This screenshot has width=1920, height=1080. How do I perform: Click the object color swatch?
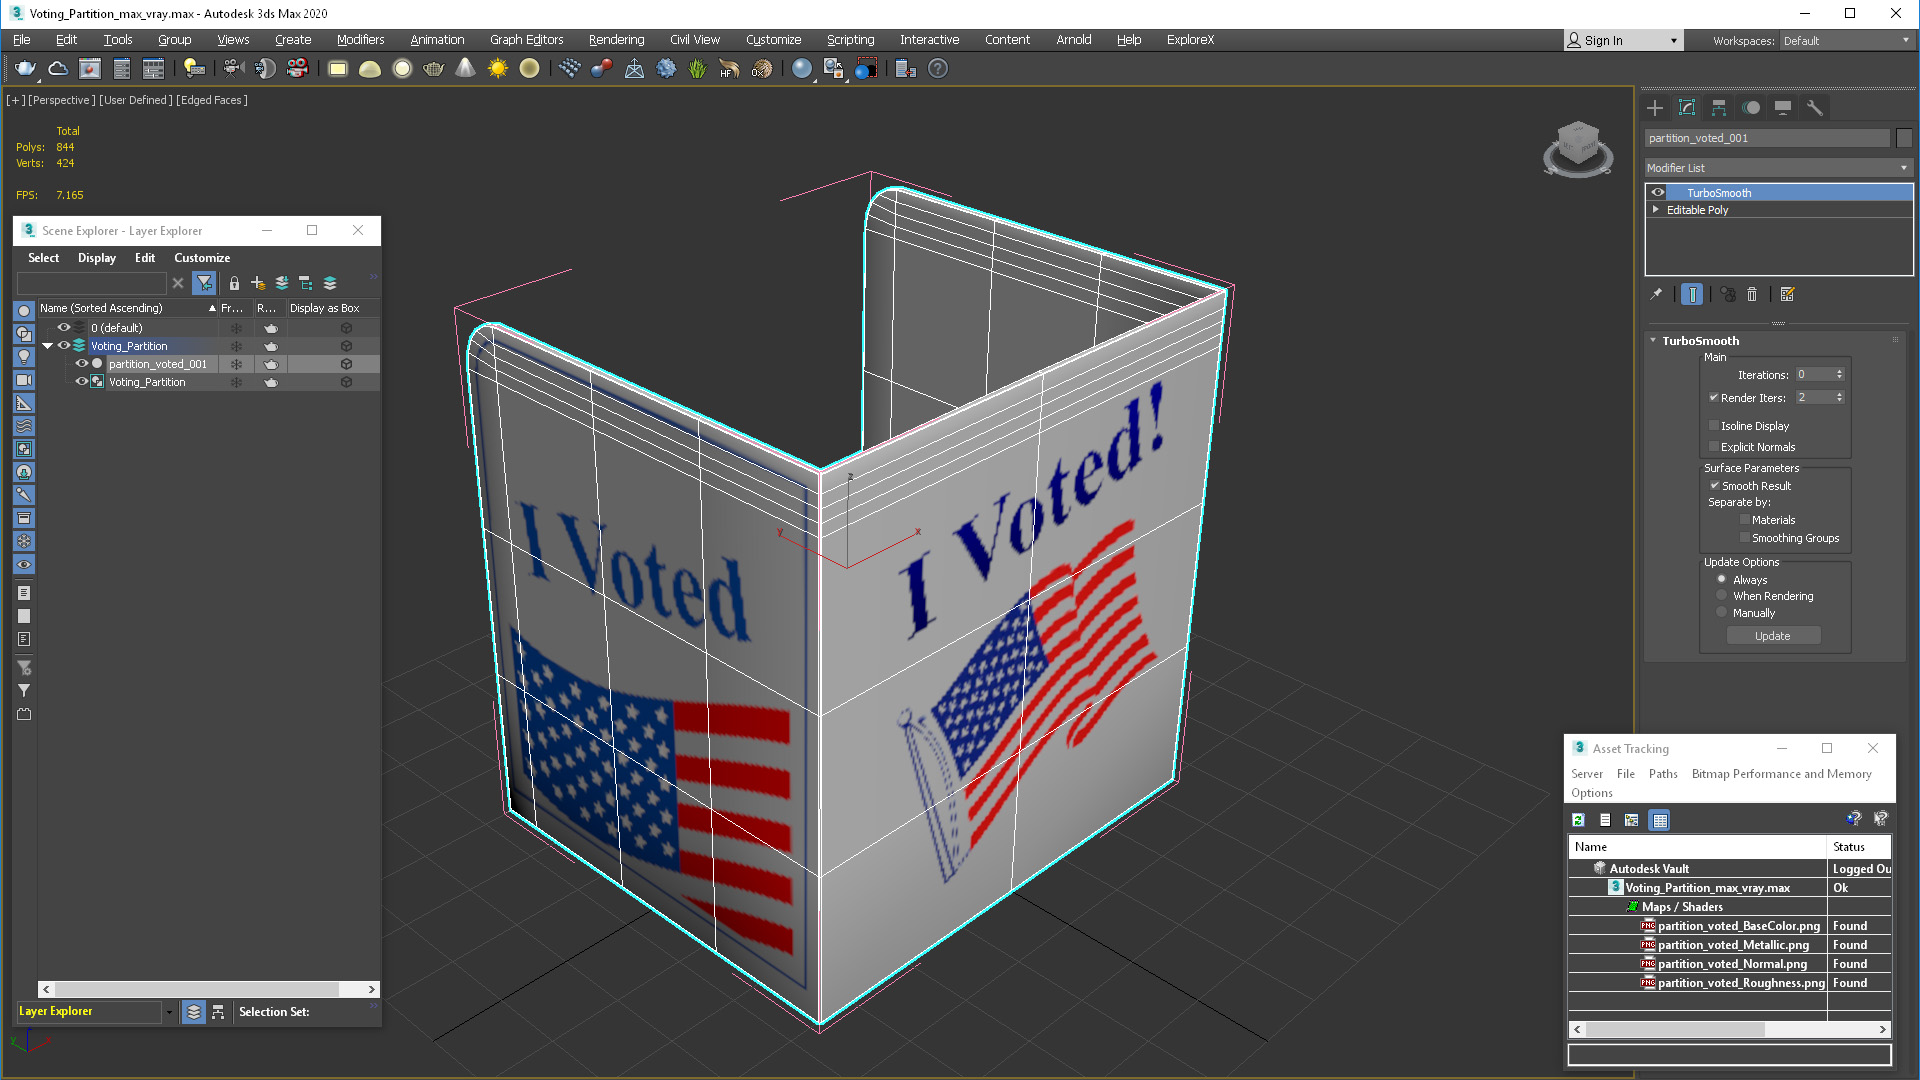point(1904,138)
